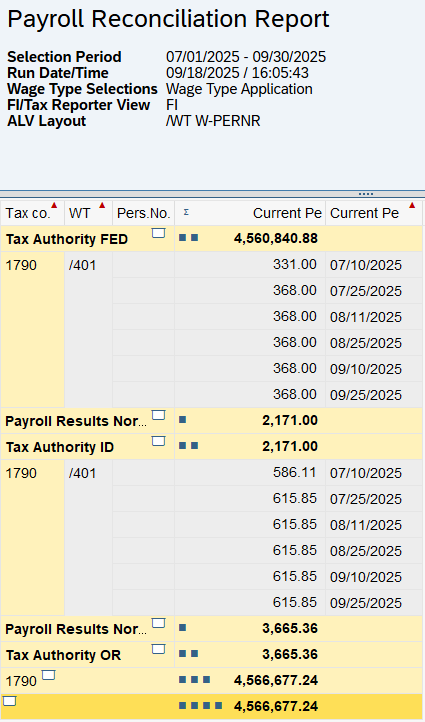Image resolution: width=425 pixels, height=722 pixels.
Task: Select the summed Current Pe amount column header
Action: 250,213
